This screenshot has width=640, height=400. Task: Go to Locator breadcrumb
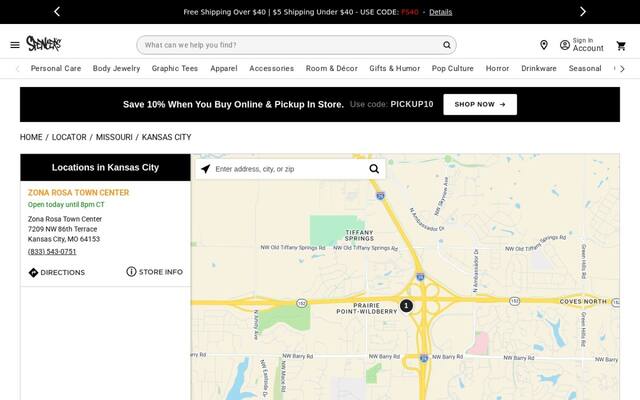click(69, 137)
